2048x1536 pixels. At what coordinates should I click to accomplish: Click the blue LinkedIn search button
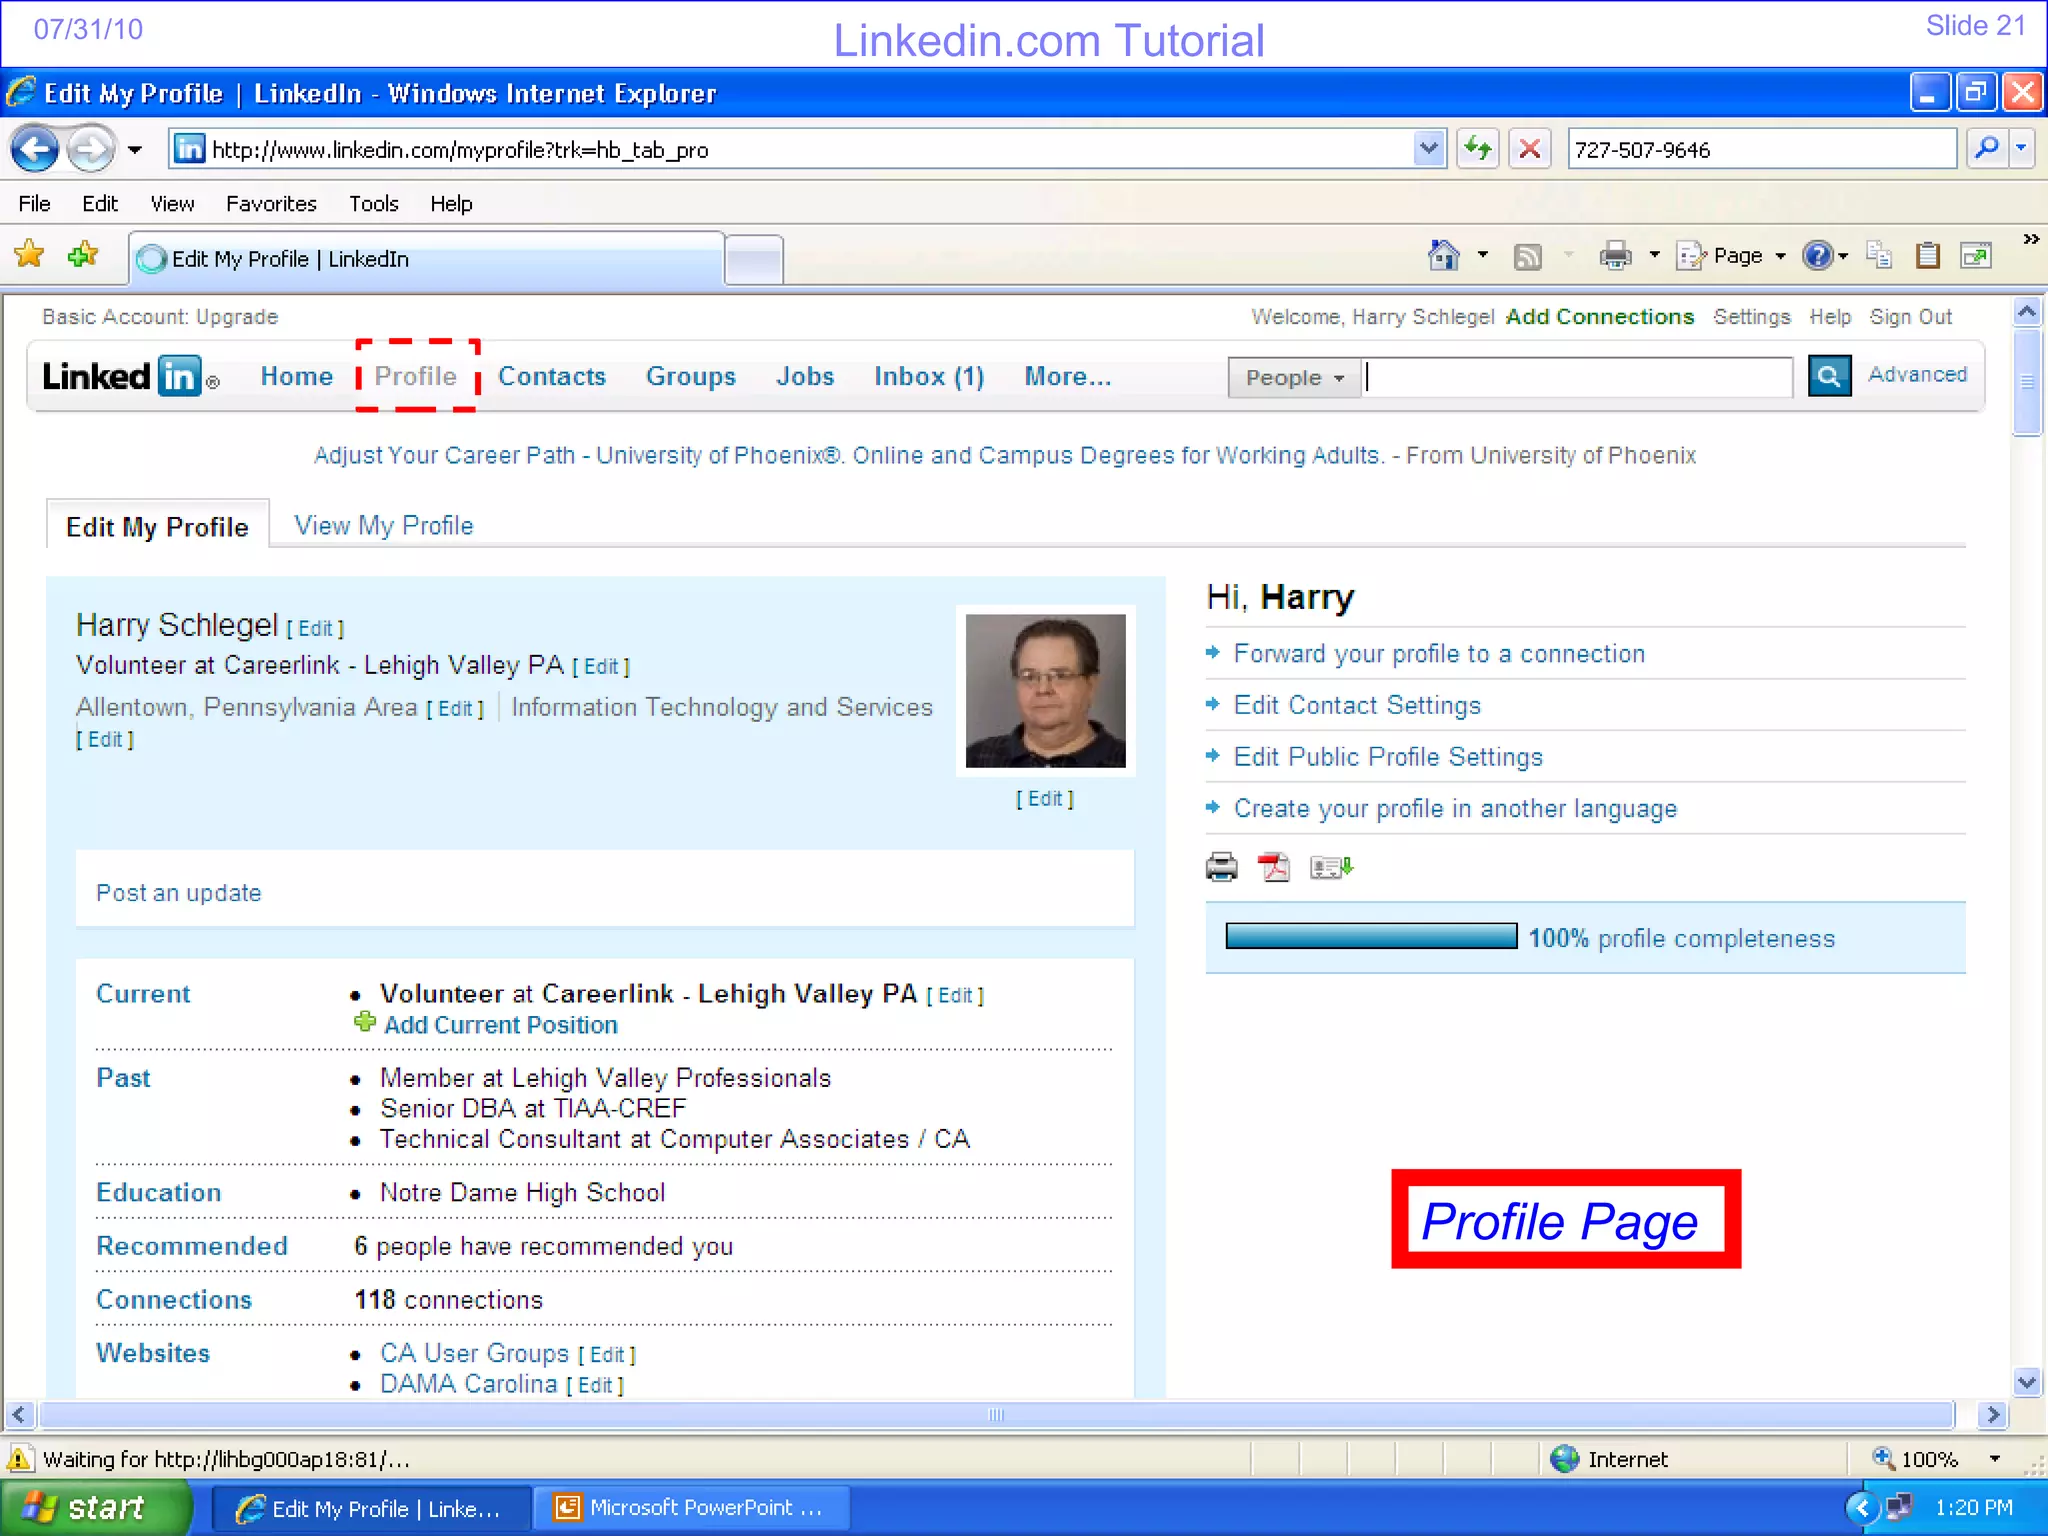click(1829, 376)
